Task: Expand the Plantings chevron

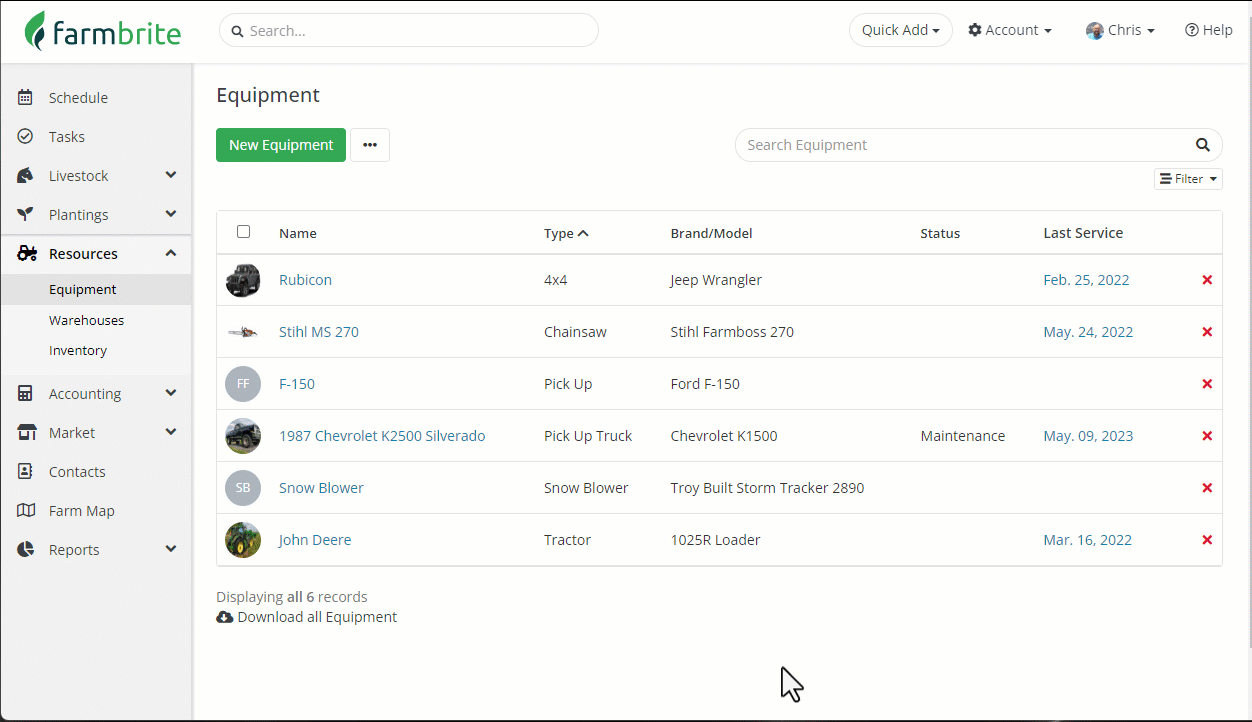Action: pyautogui.click(x=171, y=214)
